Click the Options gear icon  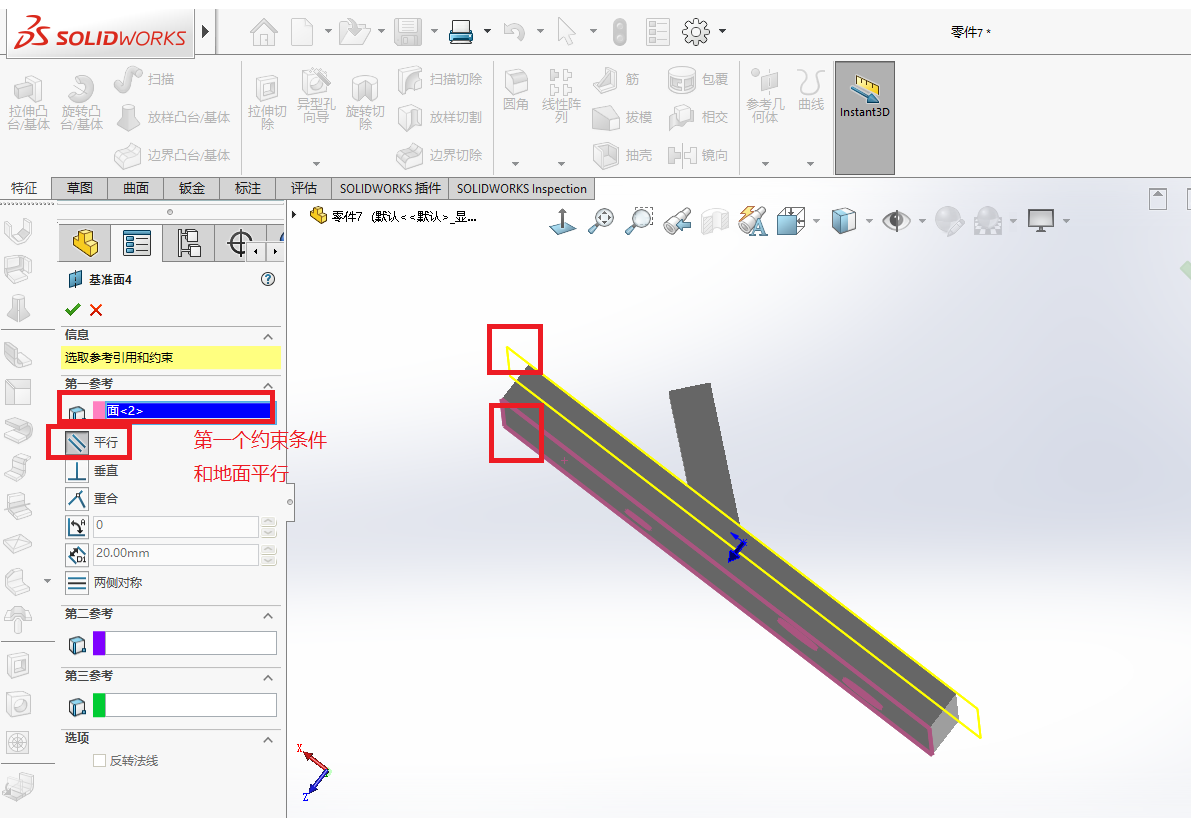(696, 32)
